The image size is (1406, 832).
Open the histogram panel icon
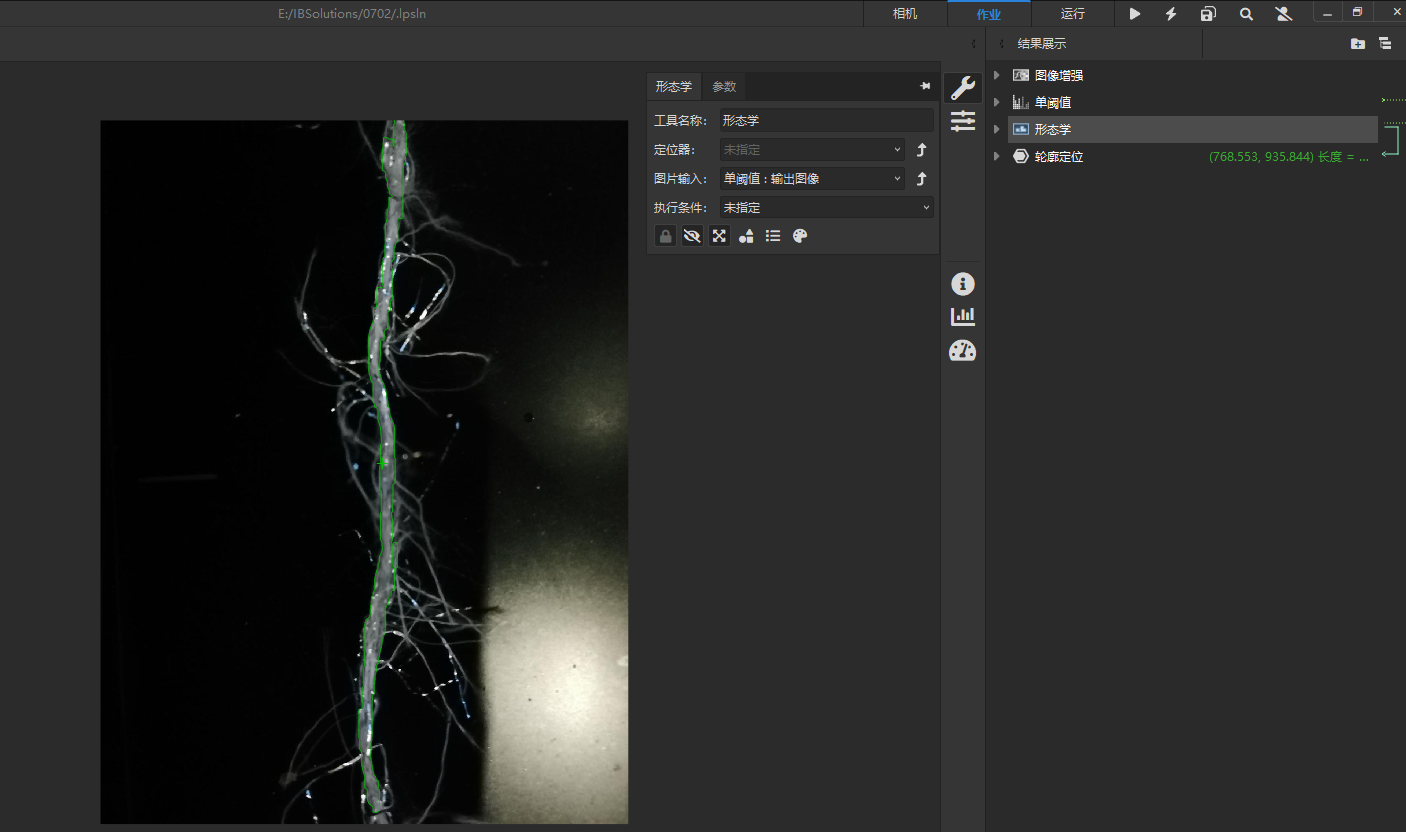pyautogui.click(x=962, y=315)
